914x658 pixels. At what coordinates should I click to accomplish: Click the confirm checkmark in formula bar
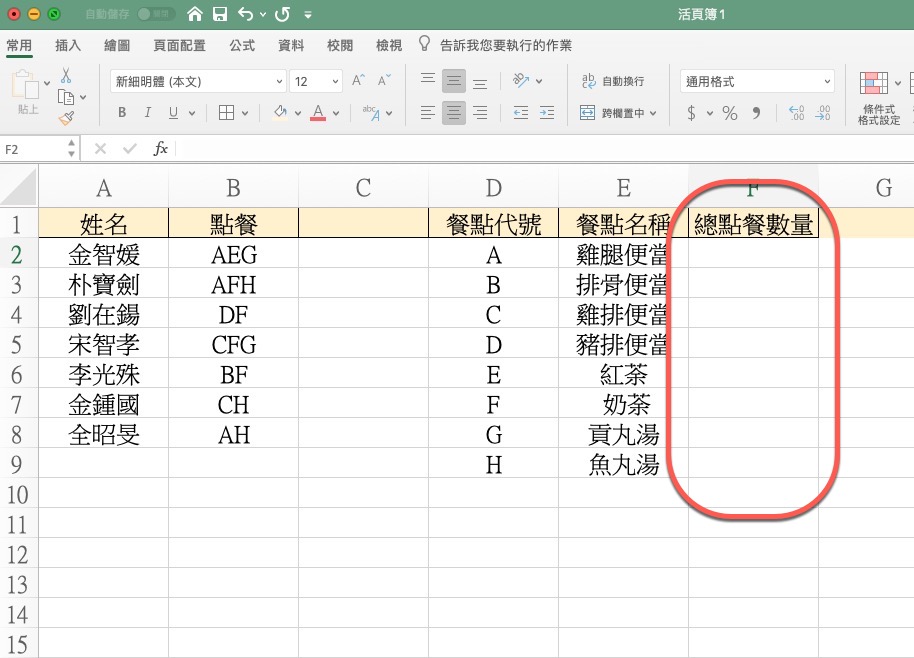coord(129,149)
